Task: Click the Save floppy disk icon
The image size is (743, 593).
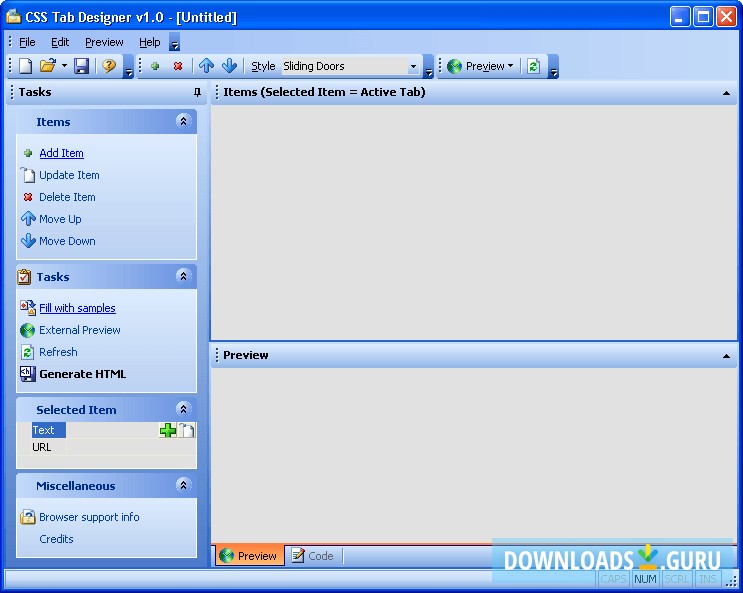Action: click(82, 66)
